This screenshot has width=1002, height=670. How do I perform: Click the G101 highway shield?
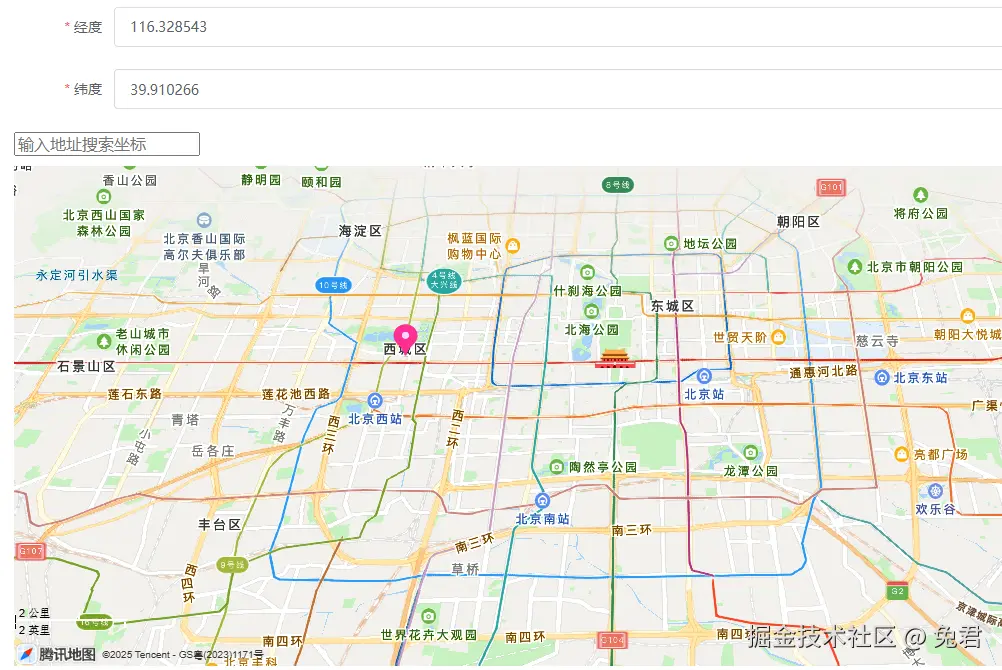coord(831,187)
